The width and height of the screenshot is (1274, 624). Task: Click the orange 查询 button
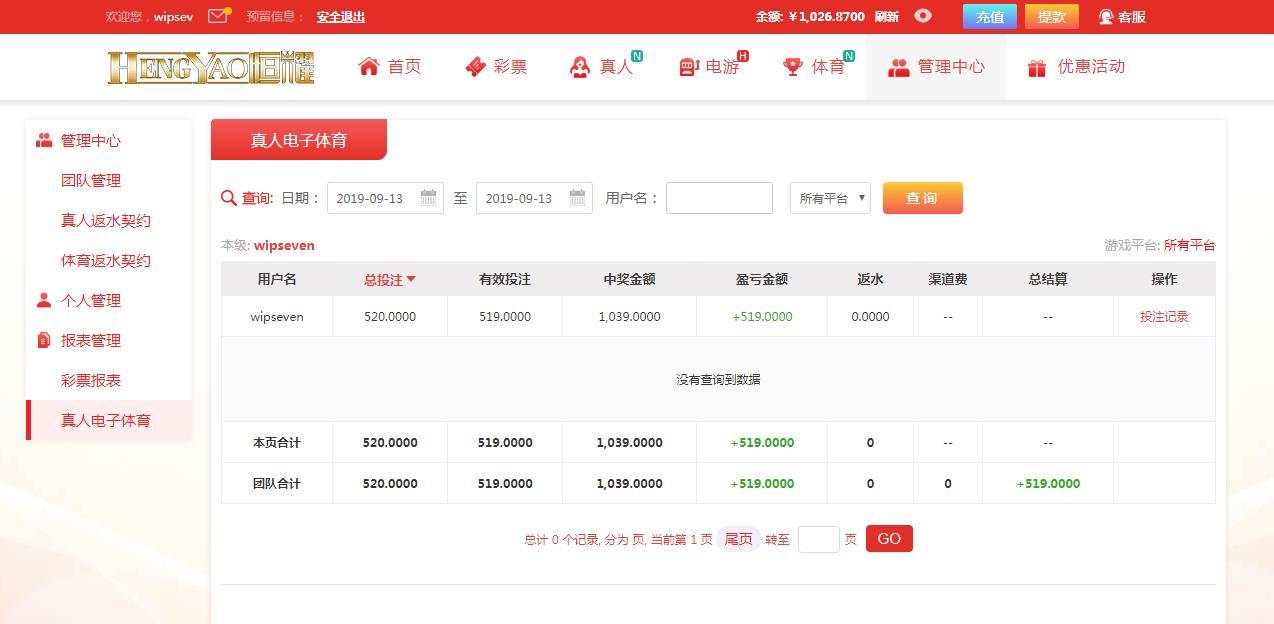tap(923, 198)
